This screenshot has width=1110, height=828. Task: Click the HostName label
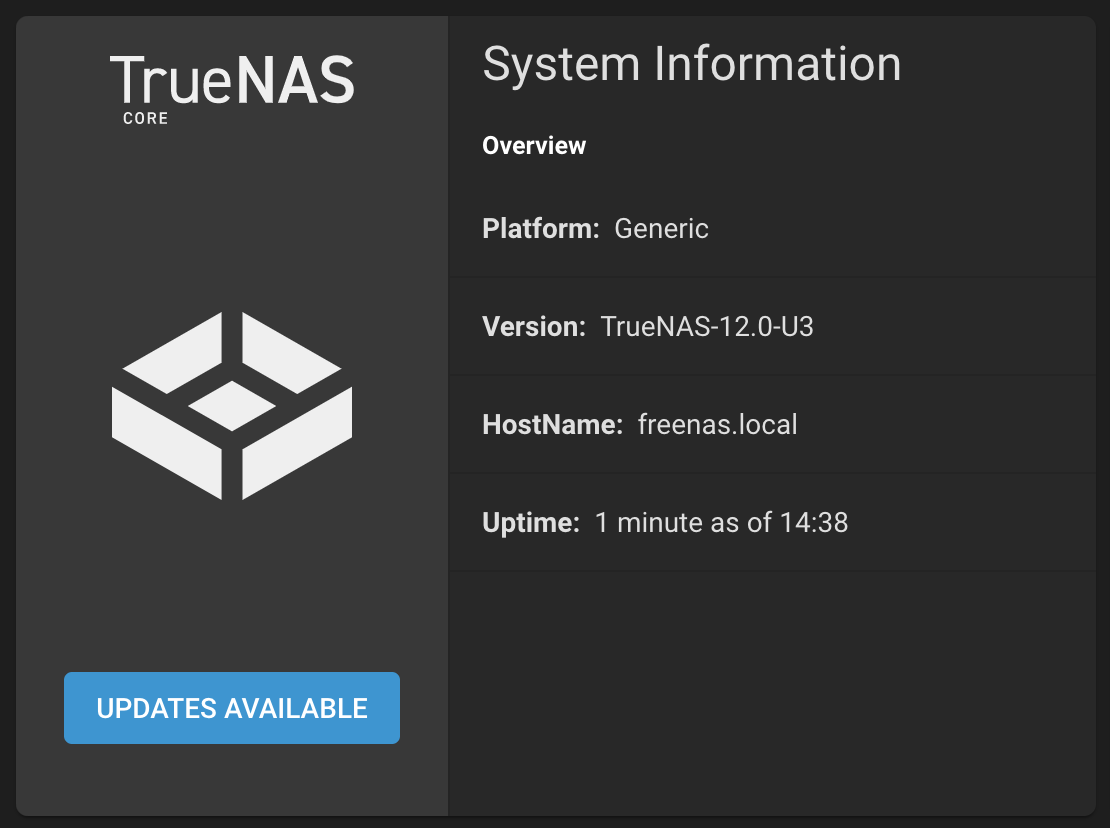point(552,425)
